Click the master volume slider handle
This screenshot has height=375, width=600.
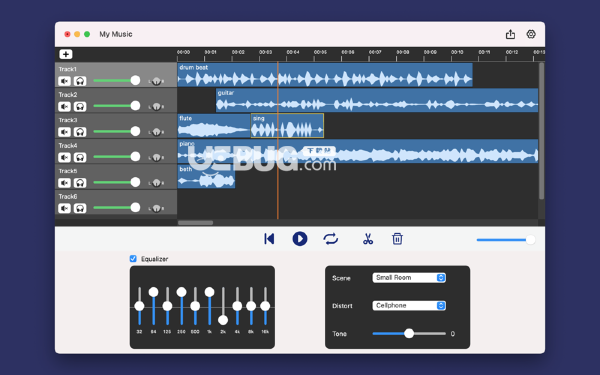click(x=530, y=240)
